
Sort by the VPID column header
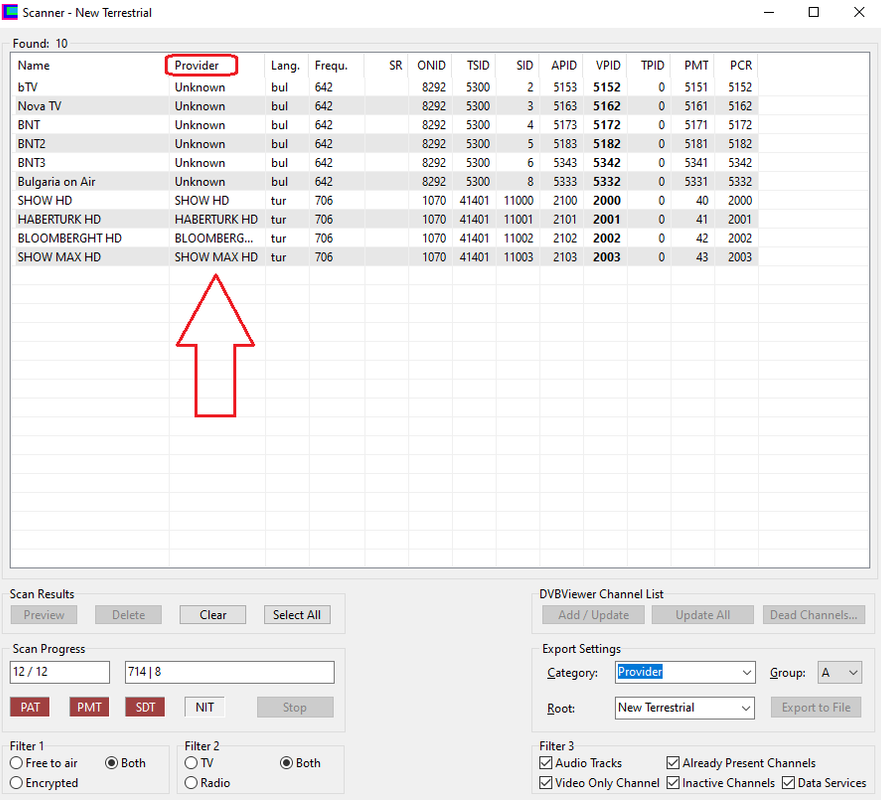[x=606, y=66]
